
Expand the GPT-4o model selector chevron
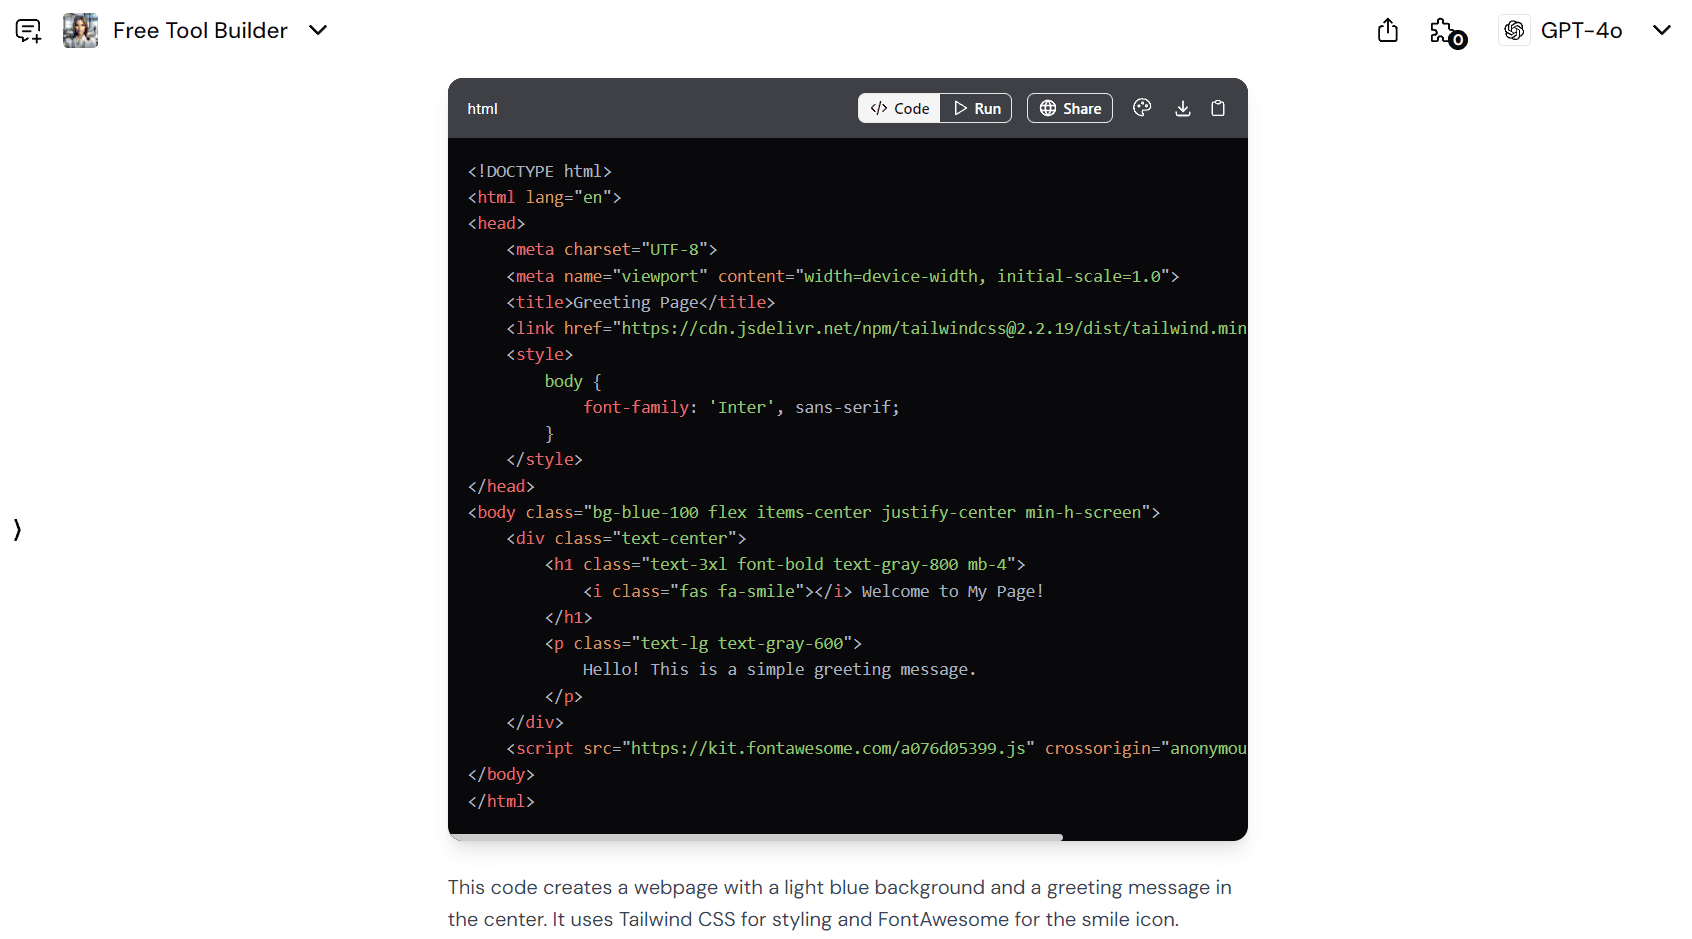pos(1662,31)
